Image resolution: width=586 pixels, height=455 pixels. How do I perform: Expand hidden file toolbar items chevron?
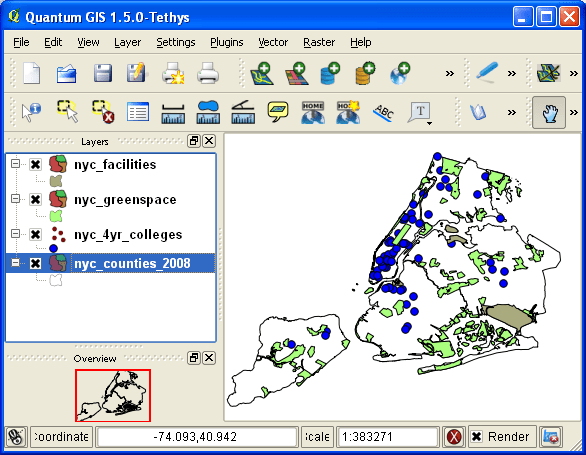click(450, 74)
